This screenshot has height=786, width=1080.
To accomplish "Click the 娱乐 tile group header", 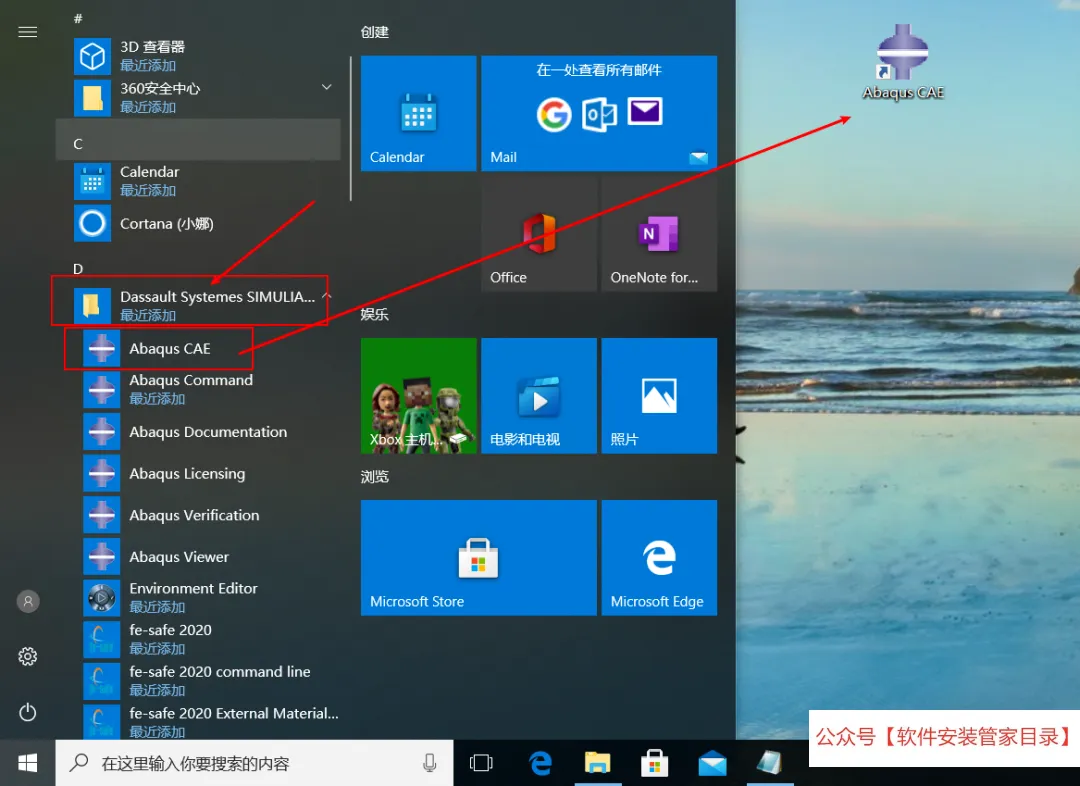I will [x=375, y=314].
